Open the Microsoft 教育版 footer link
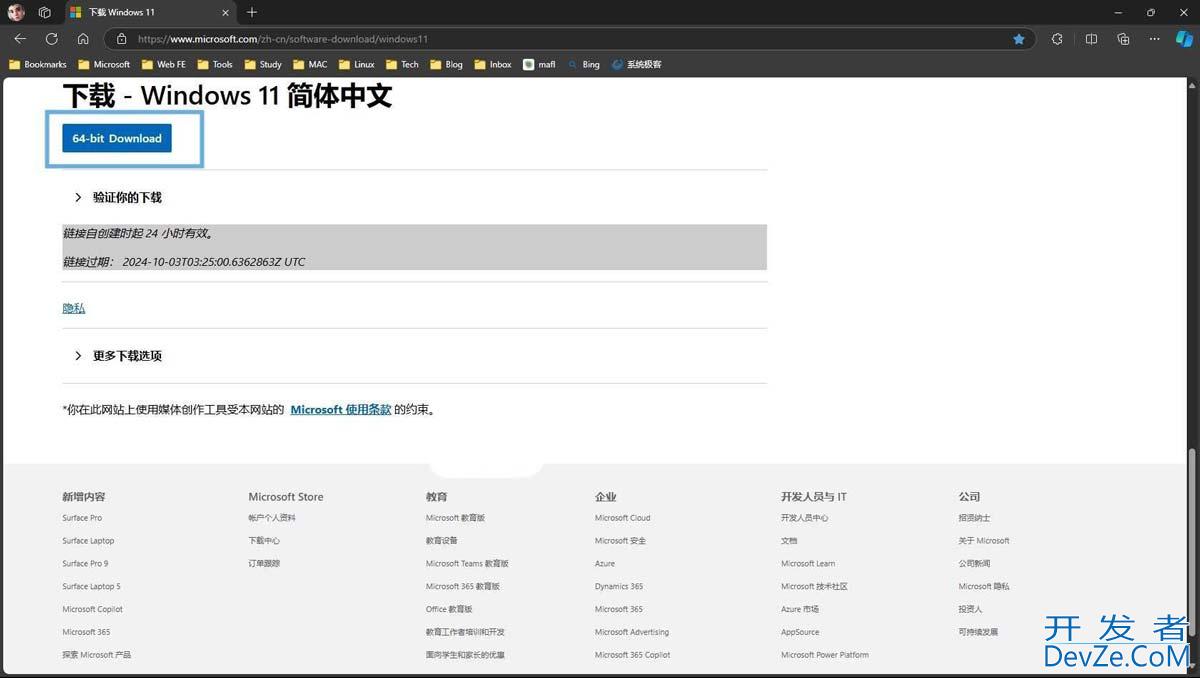 click(x=455, y=518)
